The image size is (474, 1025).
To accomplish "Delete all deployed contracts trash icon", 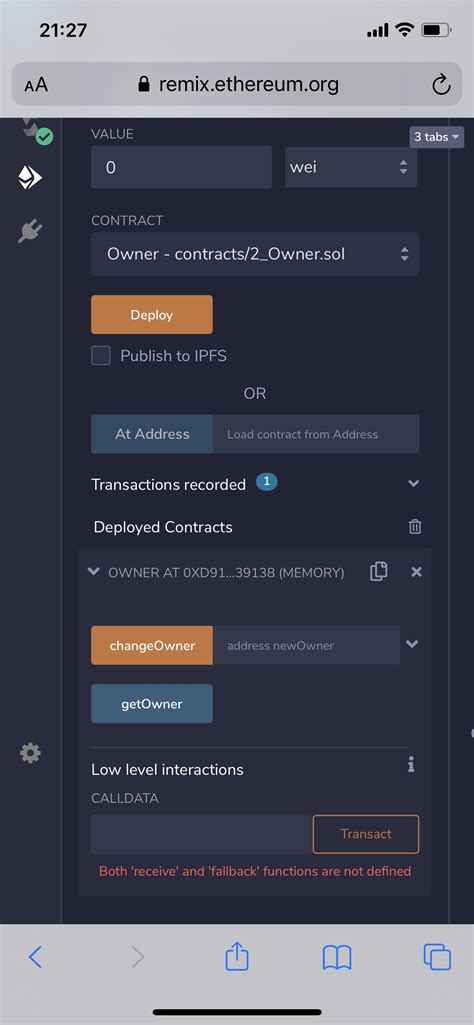I will [415, 527].
